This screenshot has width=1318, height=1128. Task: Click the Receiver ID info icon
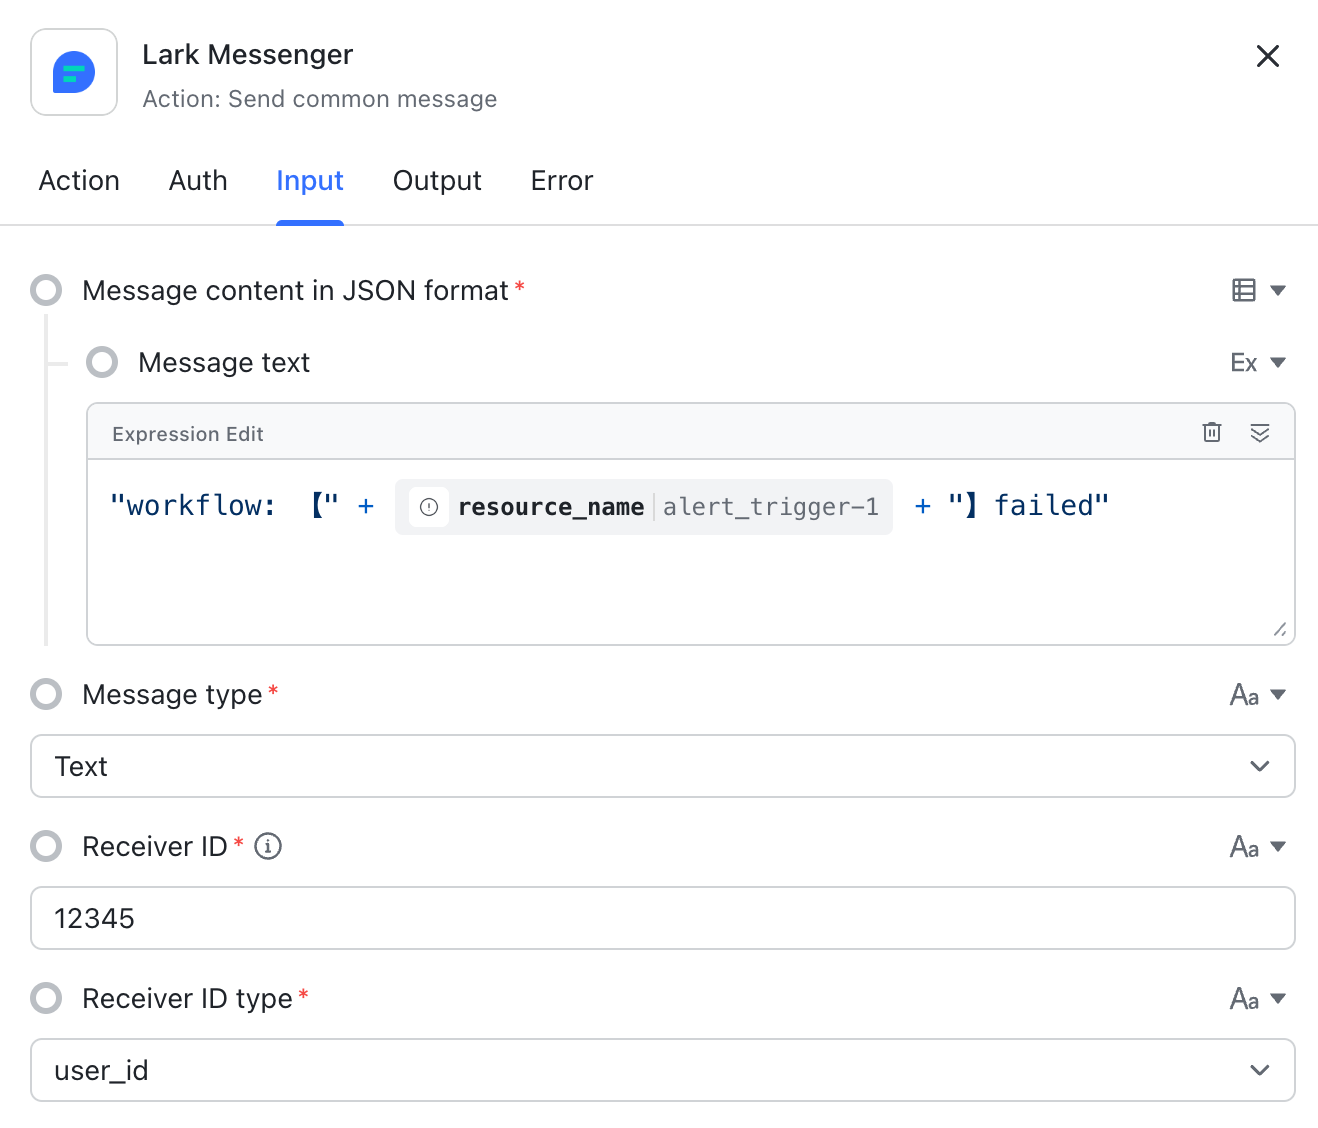click(268, 846)
